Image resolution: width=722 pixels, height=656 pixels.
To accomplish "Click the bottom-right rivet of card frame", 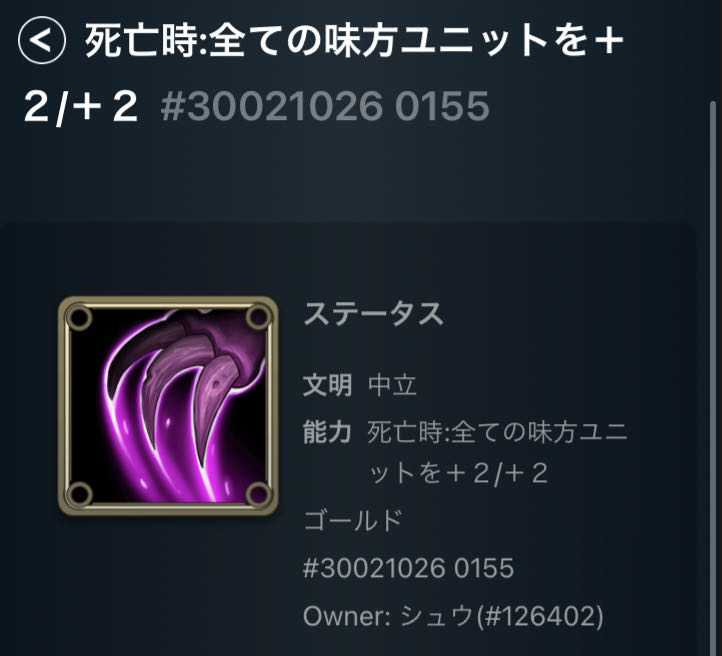I will pos(258,494).
